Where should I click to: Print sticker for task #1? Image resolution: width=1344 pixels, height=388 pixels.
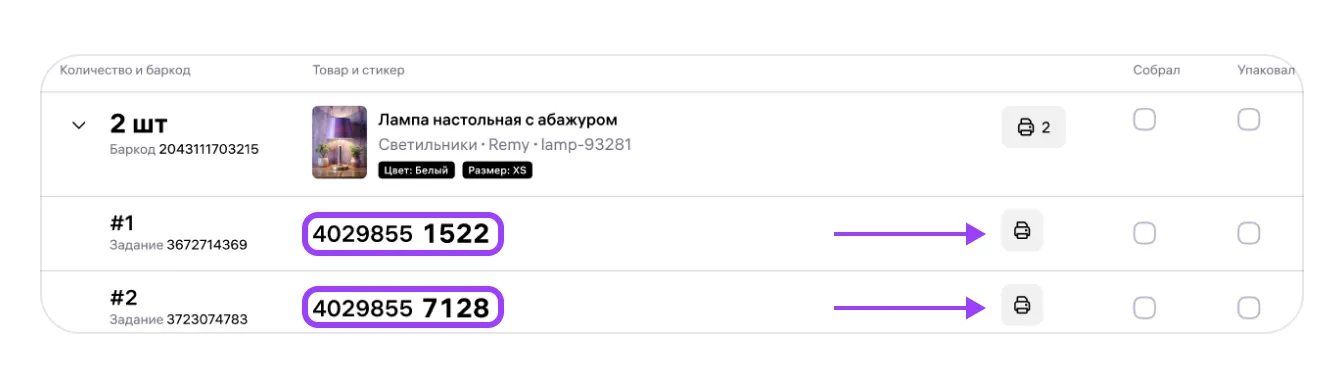tap(1022, 231)
